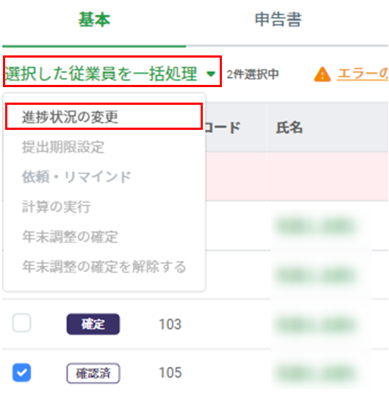This screenshot has height=396, width=389.
Task: Open the orange エラー link
Action: [363, 74]
